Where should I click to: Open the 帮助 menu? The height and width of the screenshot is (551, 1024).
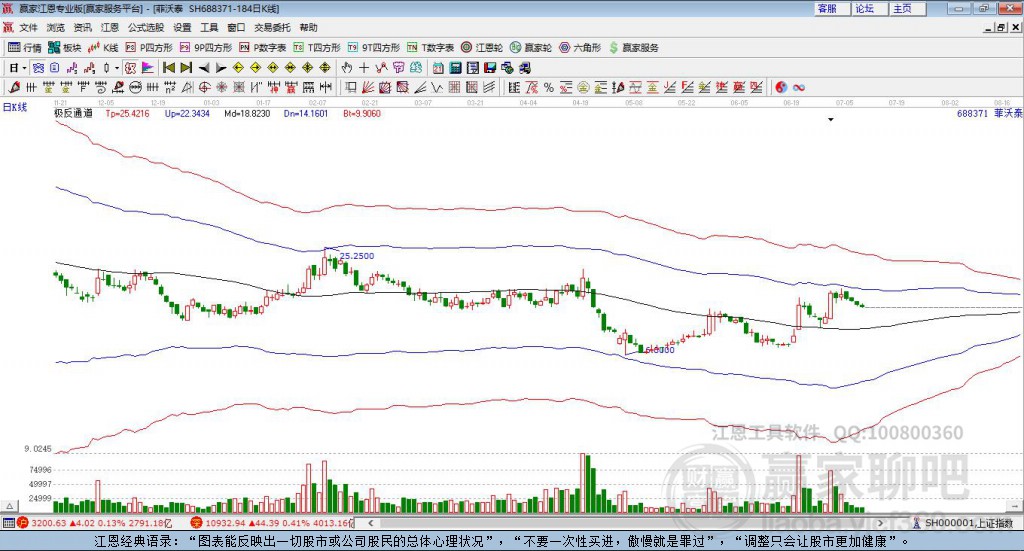tap(308, 27)
